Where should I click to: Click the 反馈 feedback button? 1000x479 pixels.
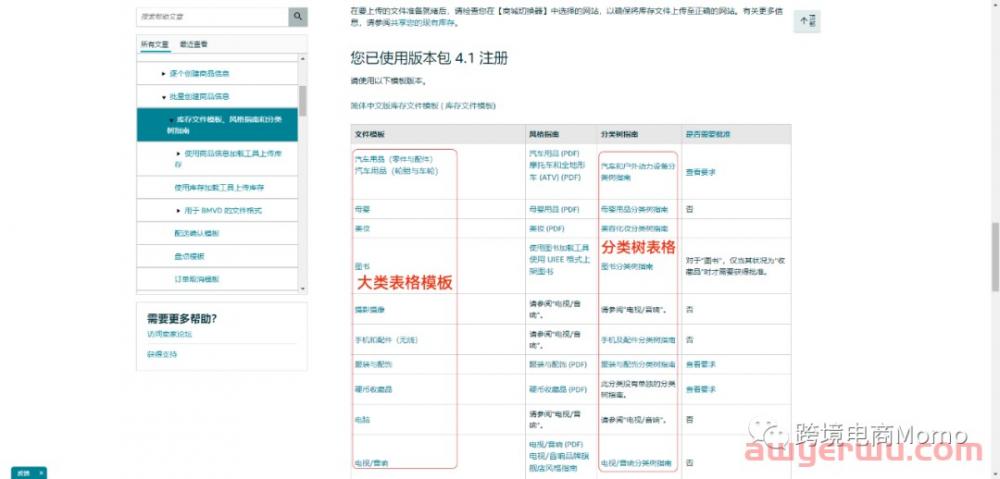29,473
